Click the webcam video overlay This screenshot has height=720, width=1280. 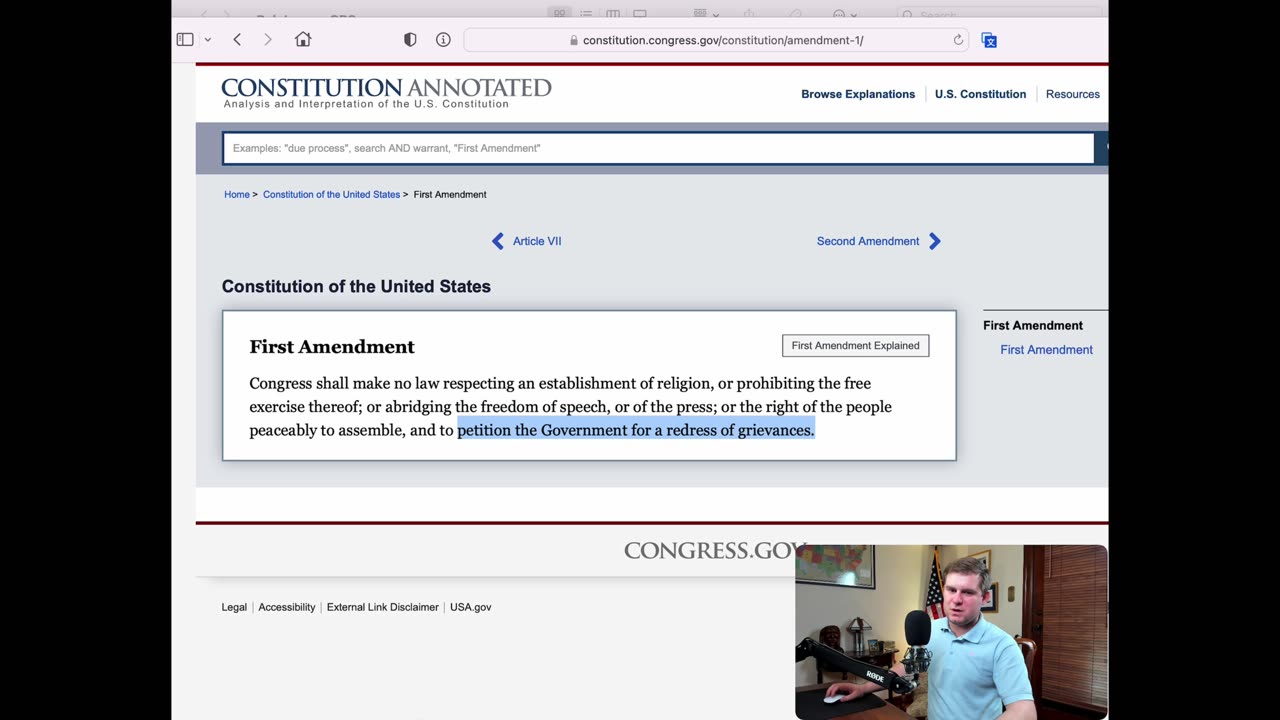point(951,632)
